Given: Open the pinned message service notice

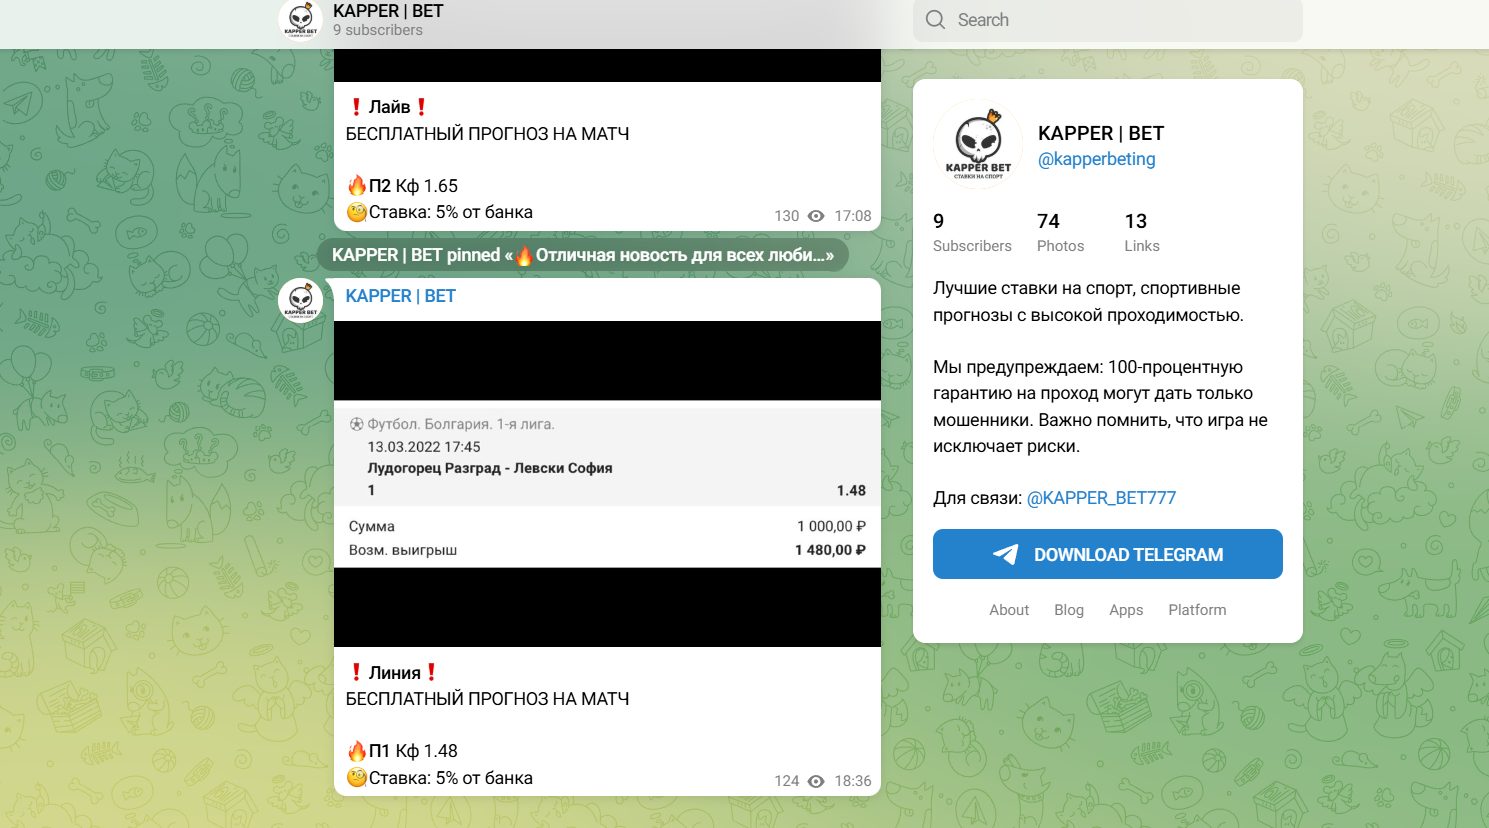Looking at the screenshot, I should pyautogui.click(x=583, y=255).
